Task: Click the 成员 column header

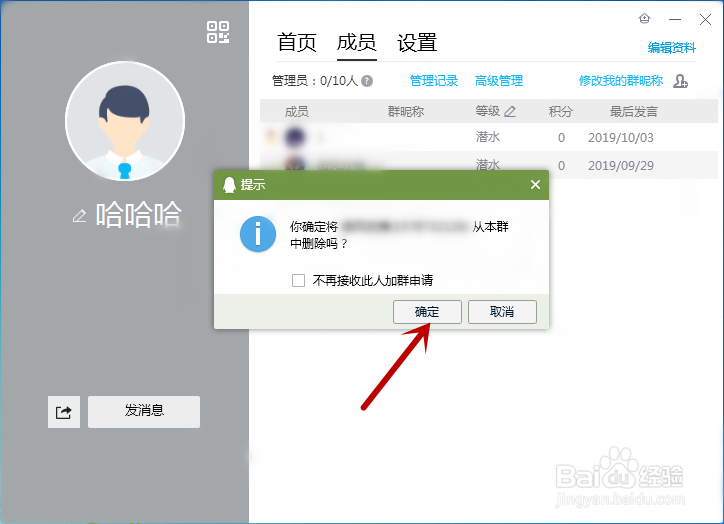Action: click(296, 111)
